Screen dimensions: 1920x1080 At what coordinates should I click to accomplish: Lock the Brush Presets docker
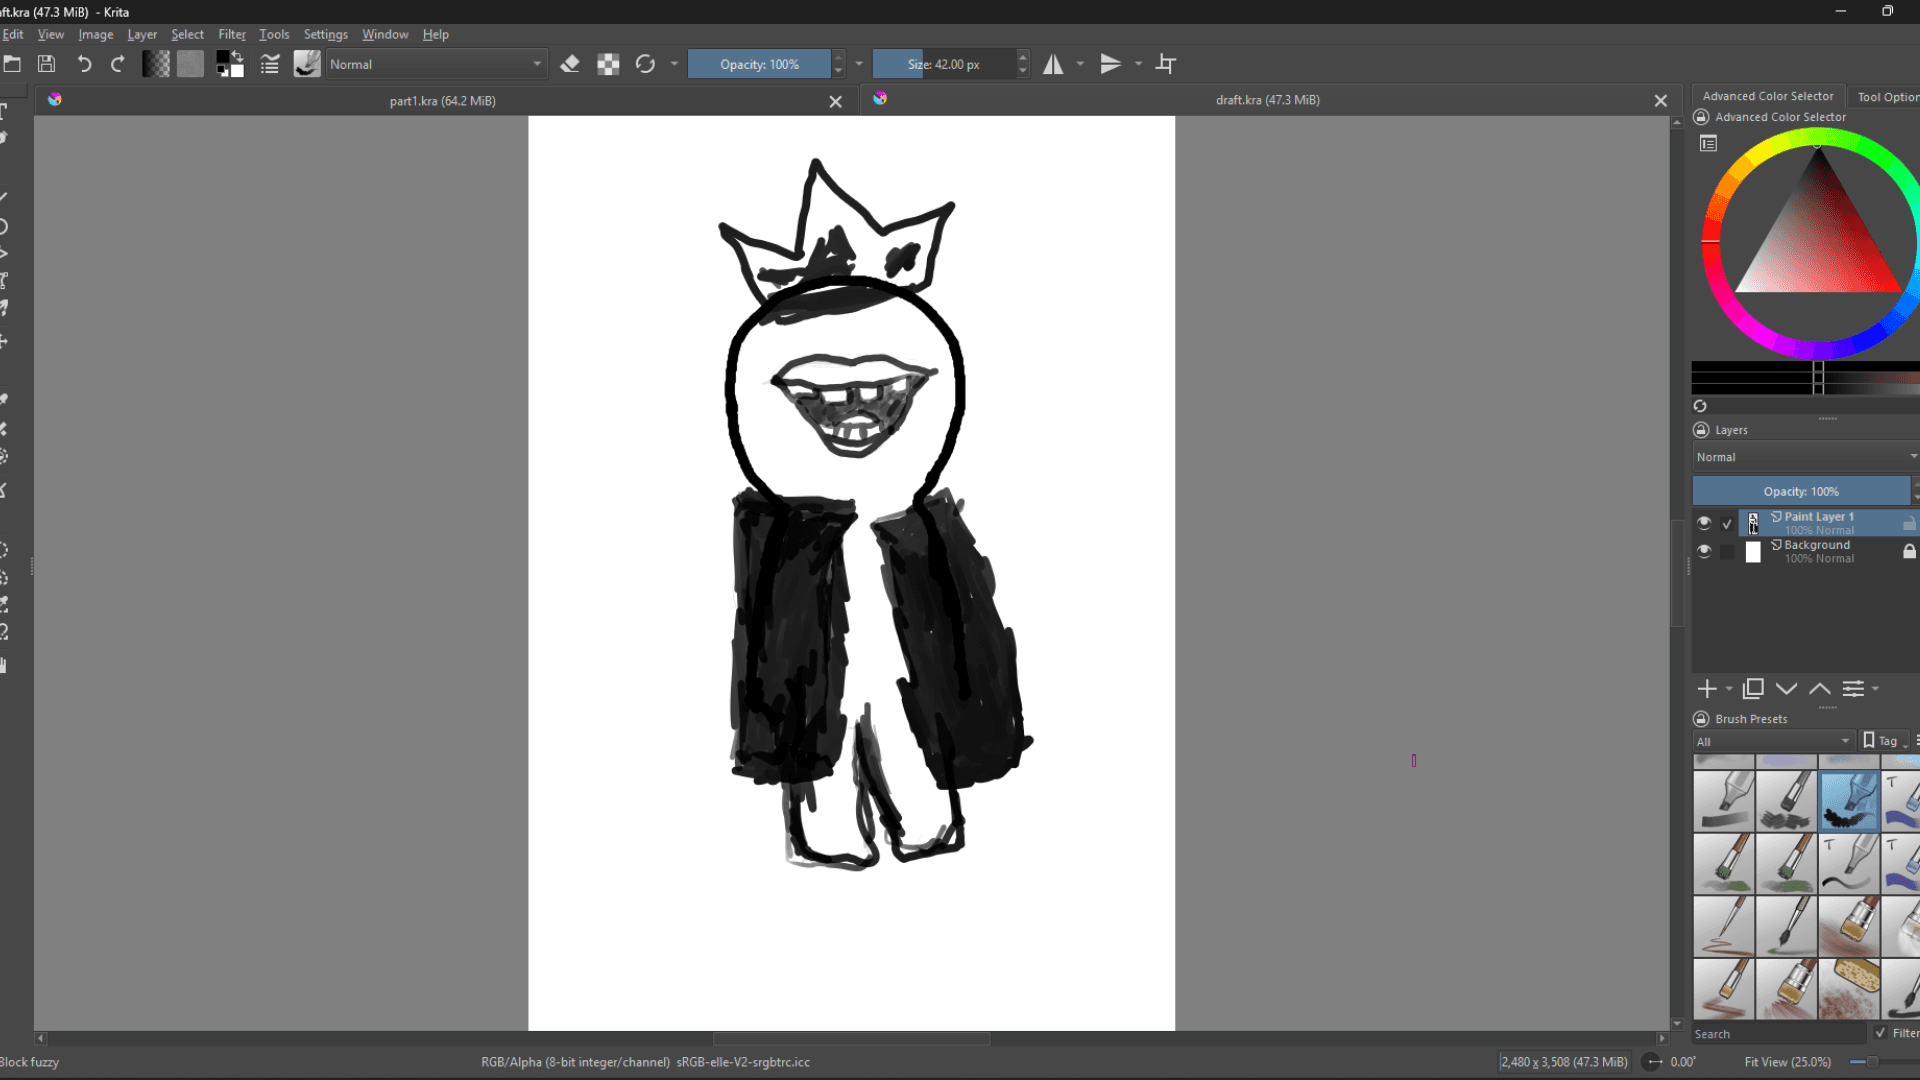click(x=1701, y=719)
